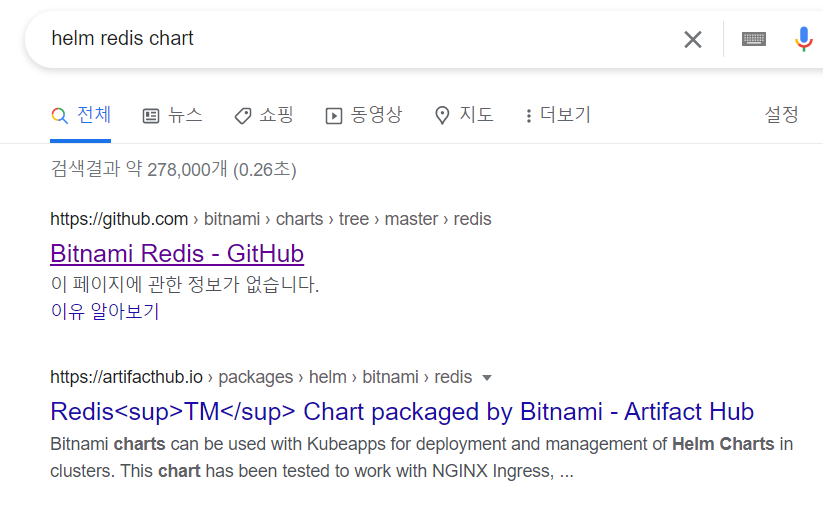This screenshot has height=521, width=823.
Task: Switch to the 쇼핑 (Shopping) tab
Action: pos(263,115)
